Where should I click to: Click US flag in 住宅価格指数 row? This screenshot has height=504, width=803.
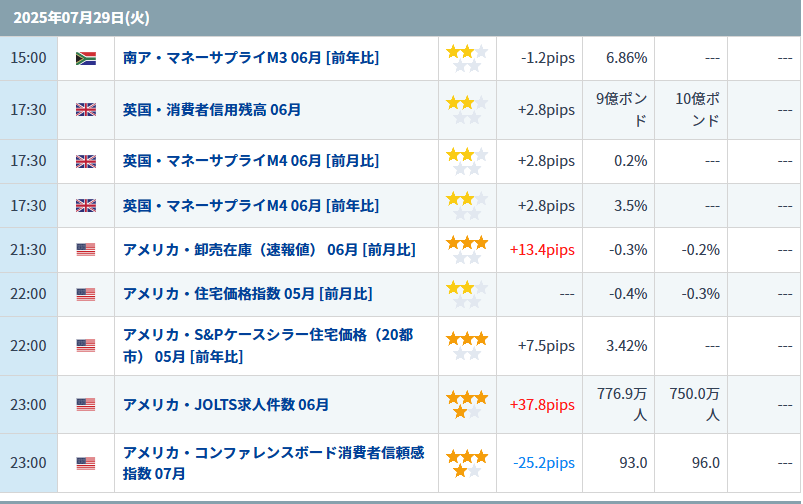tap(86, 294)
